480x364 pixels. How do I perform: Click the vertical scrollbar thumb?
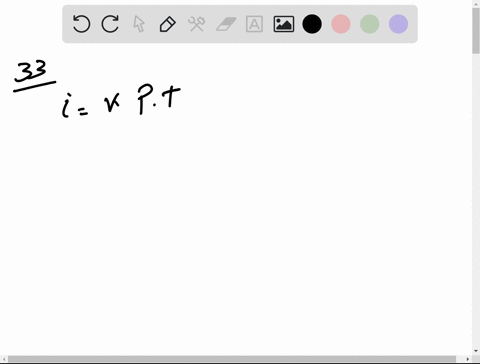(x=476, y=31)
